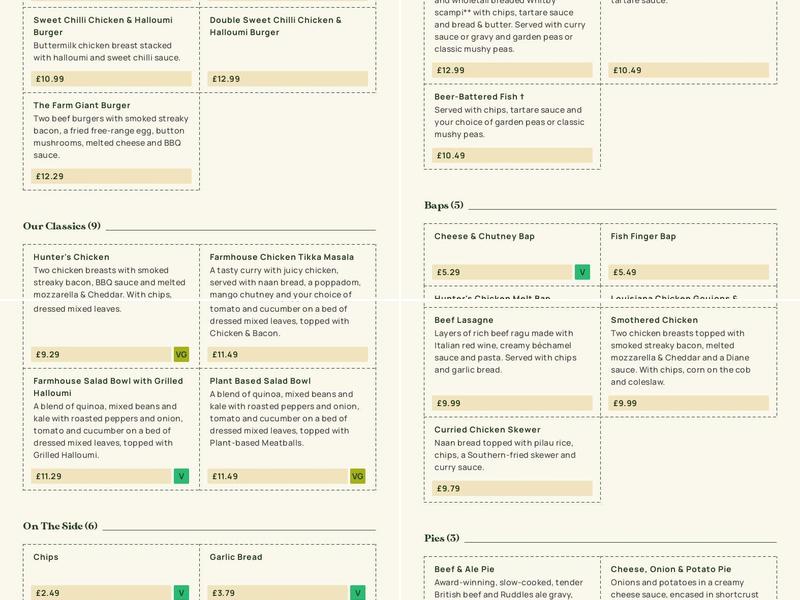Open the Smothered Chicken dish title
Viewport: 800px width, 600px height.
pyautogui.click(x=655, y=320)
